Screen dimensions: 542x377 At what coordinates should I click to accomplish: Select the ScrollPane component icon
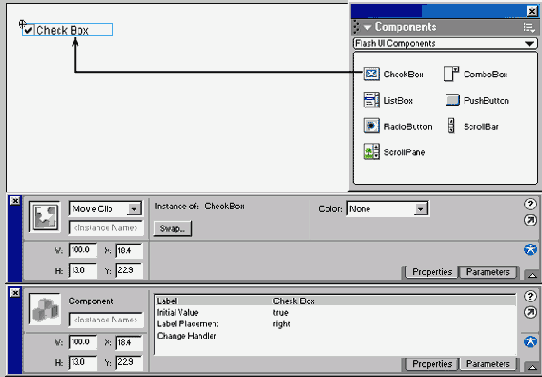coord(372,152)
